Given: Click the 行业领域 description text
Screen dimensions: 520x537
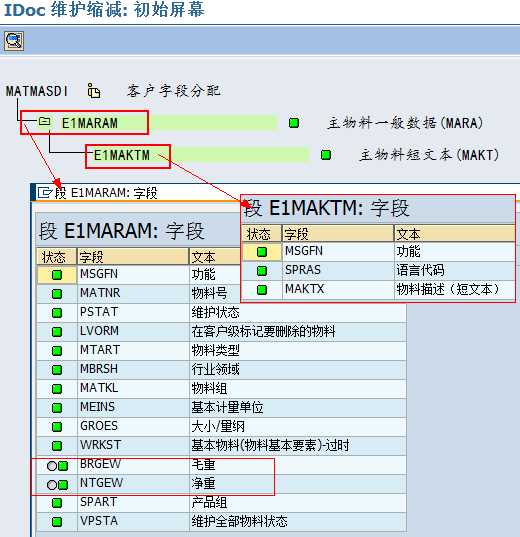Looking at the screenshot, I should 215,369.
